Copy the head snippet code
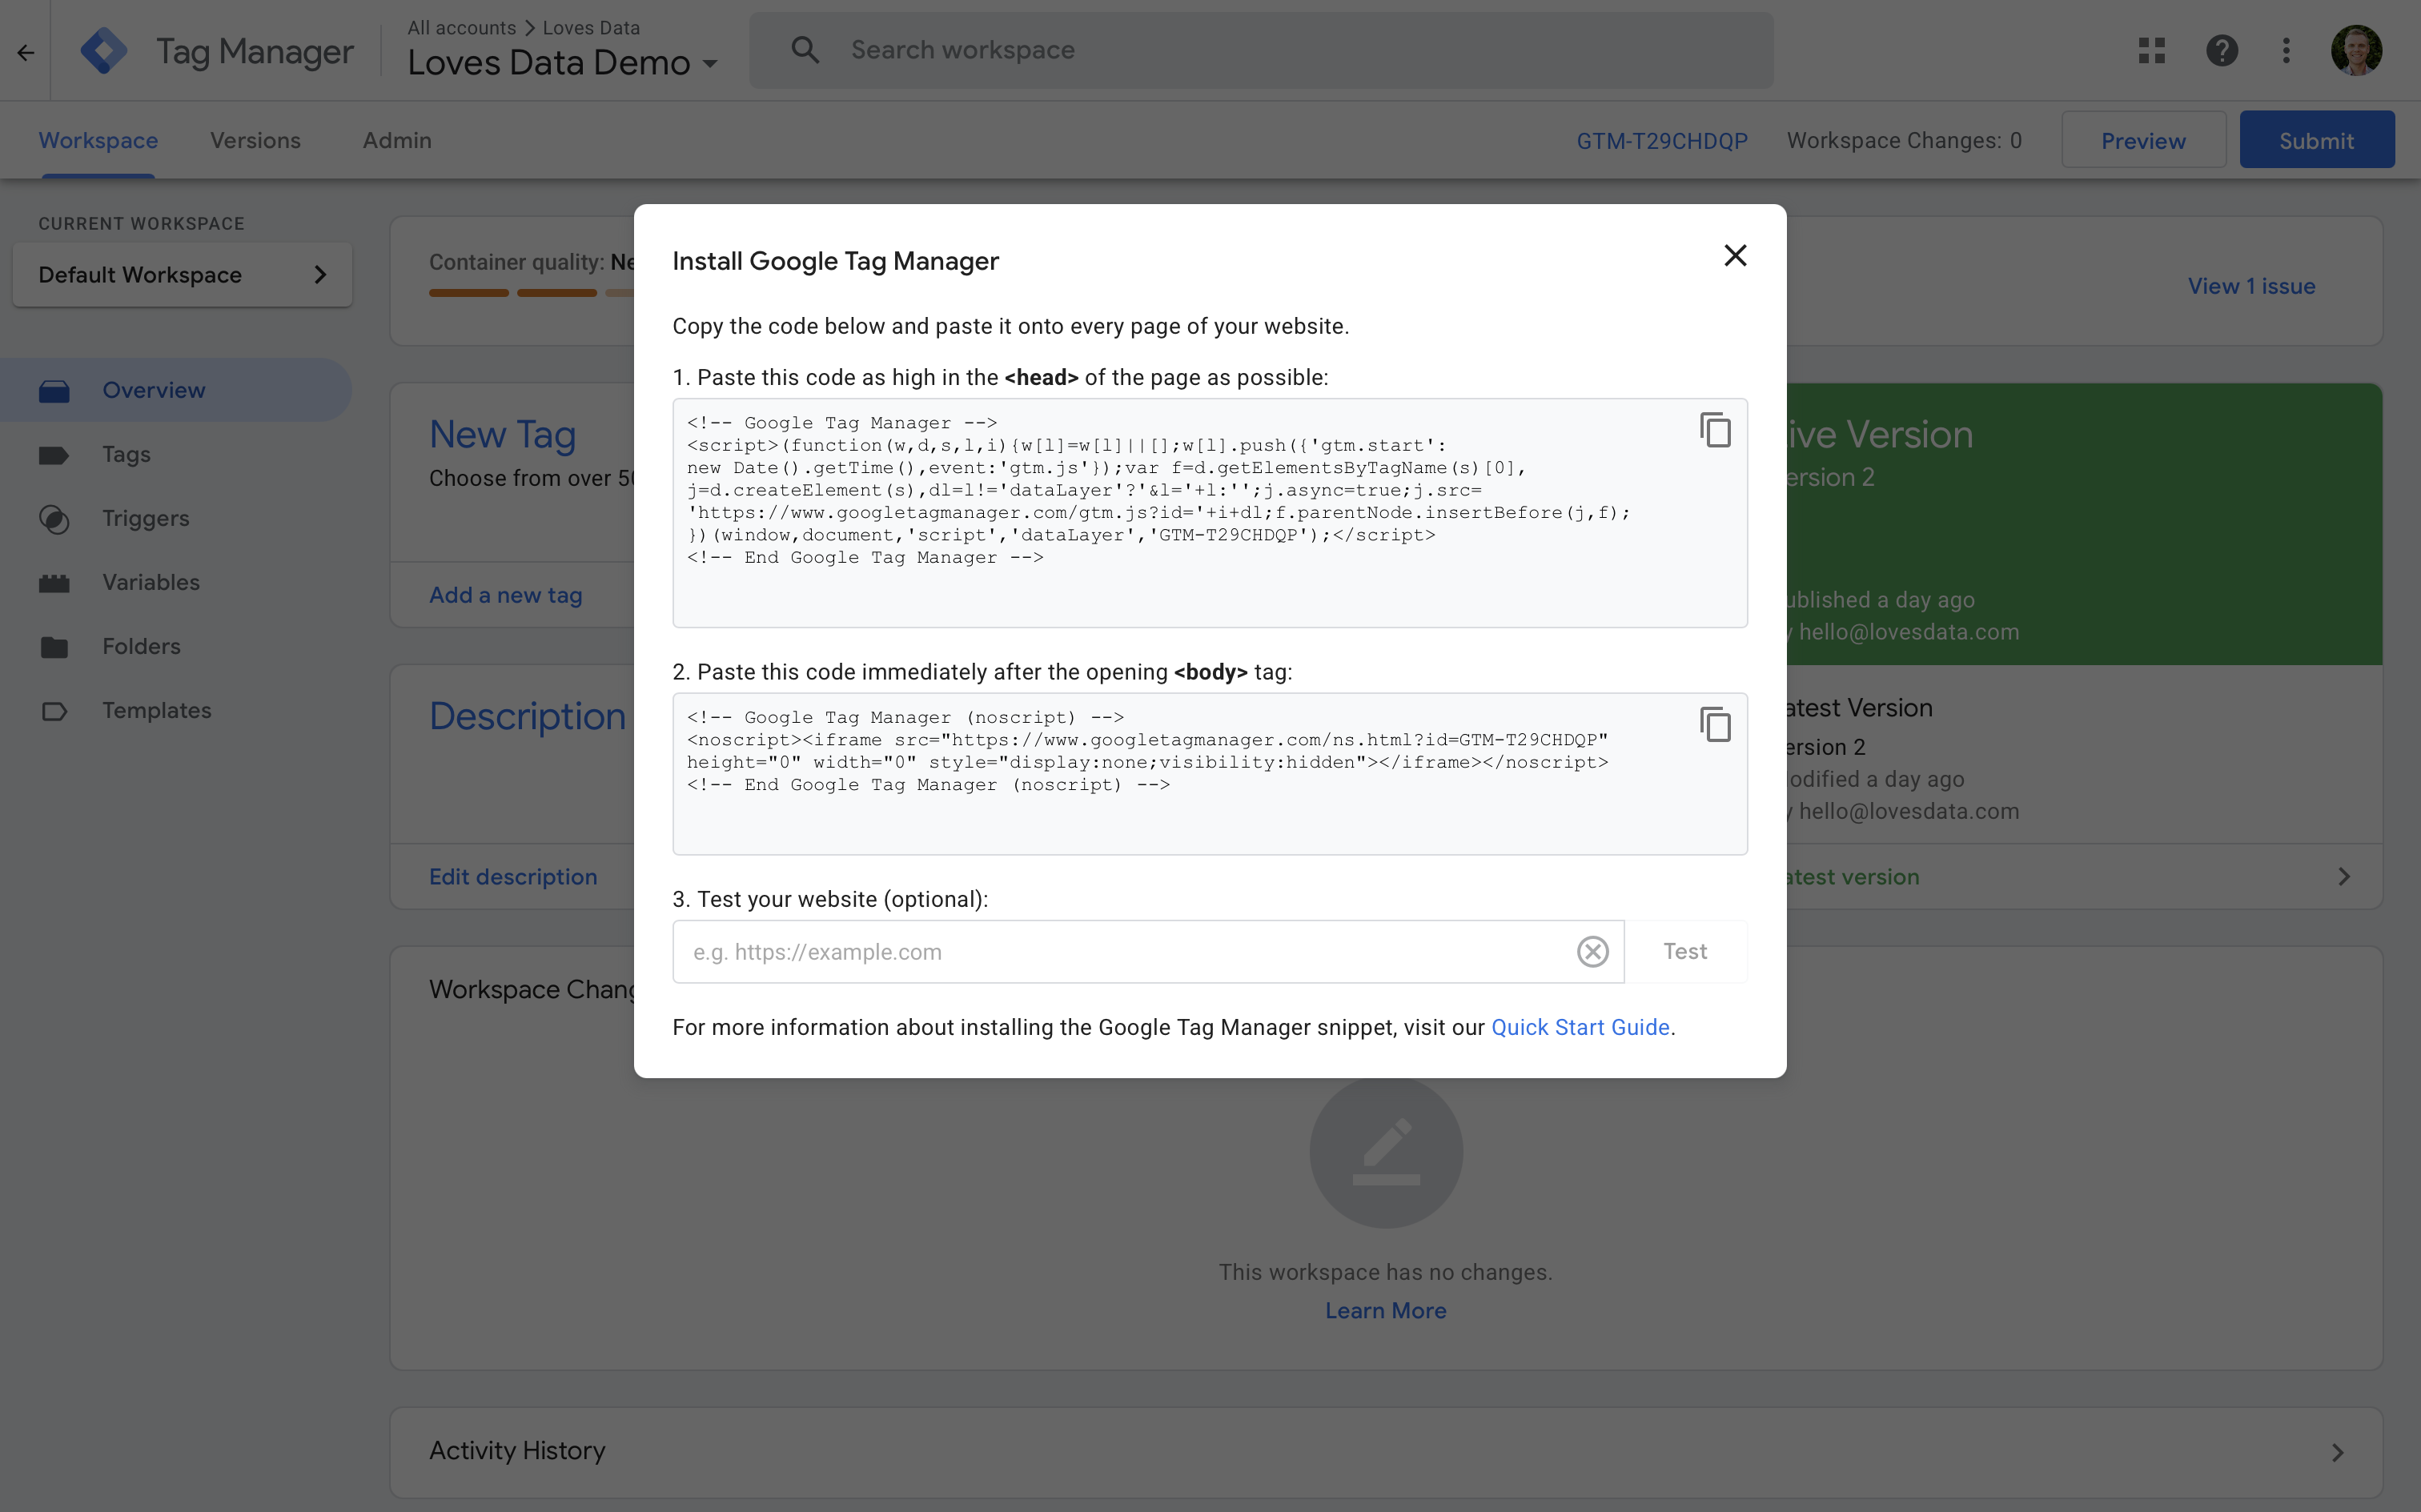 (x=1714, y=429)
